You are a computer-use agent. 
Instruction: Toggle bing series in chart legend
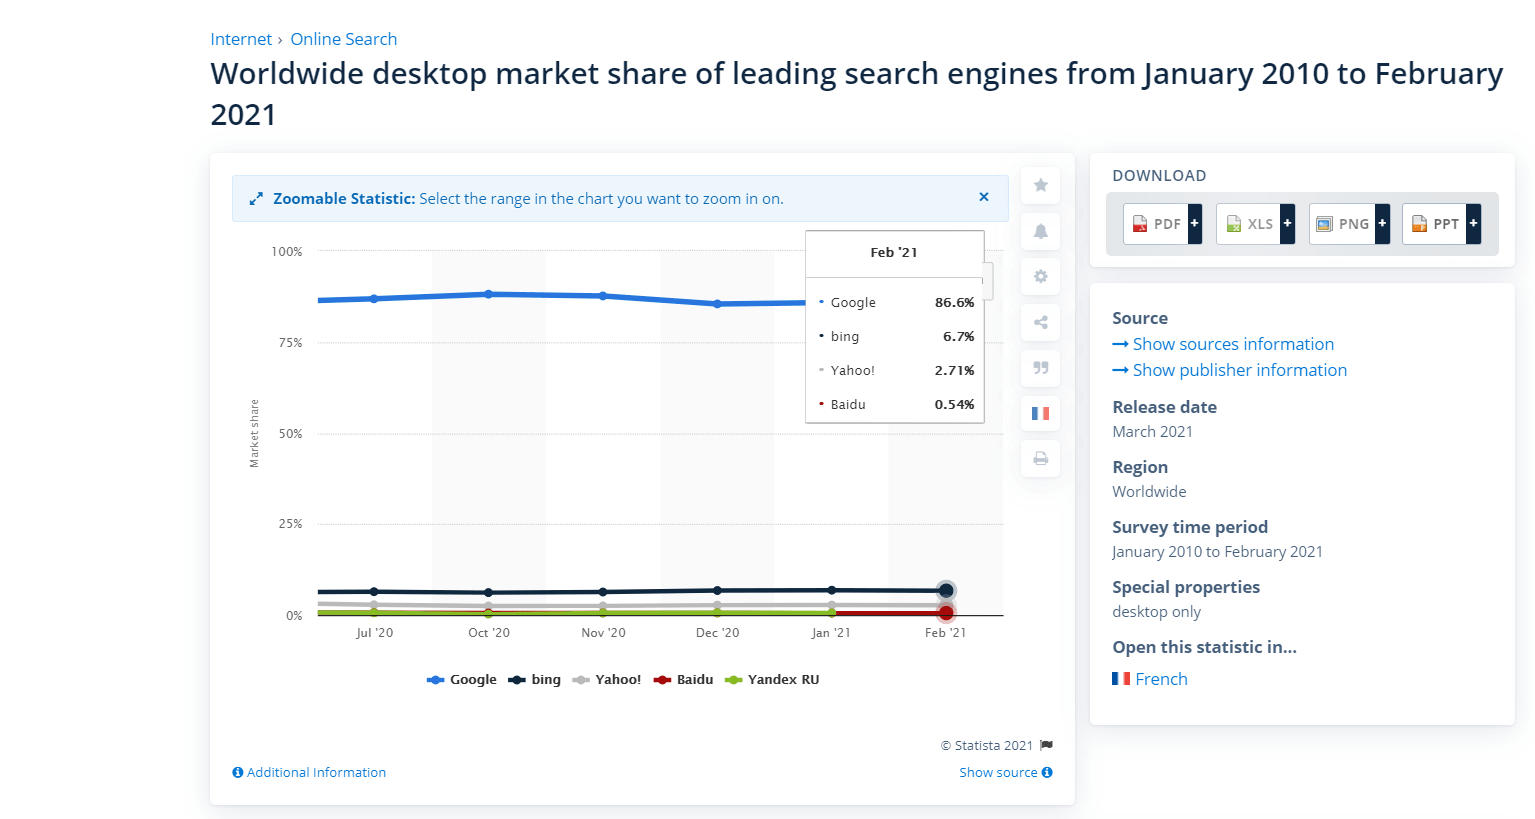coord(535,680)
